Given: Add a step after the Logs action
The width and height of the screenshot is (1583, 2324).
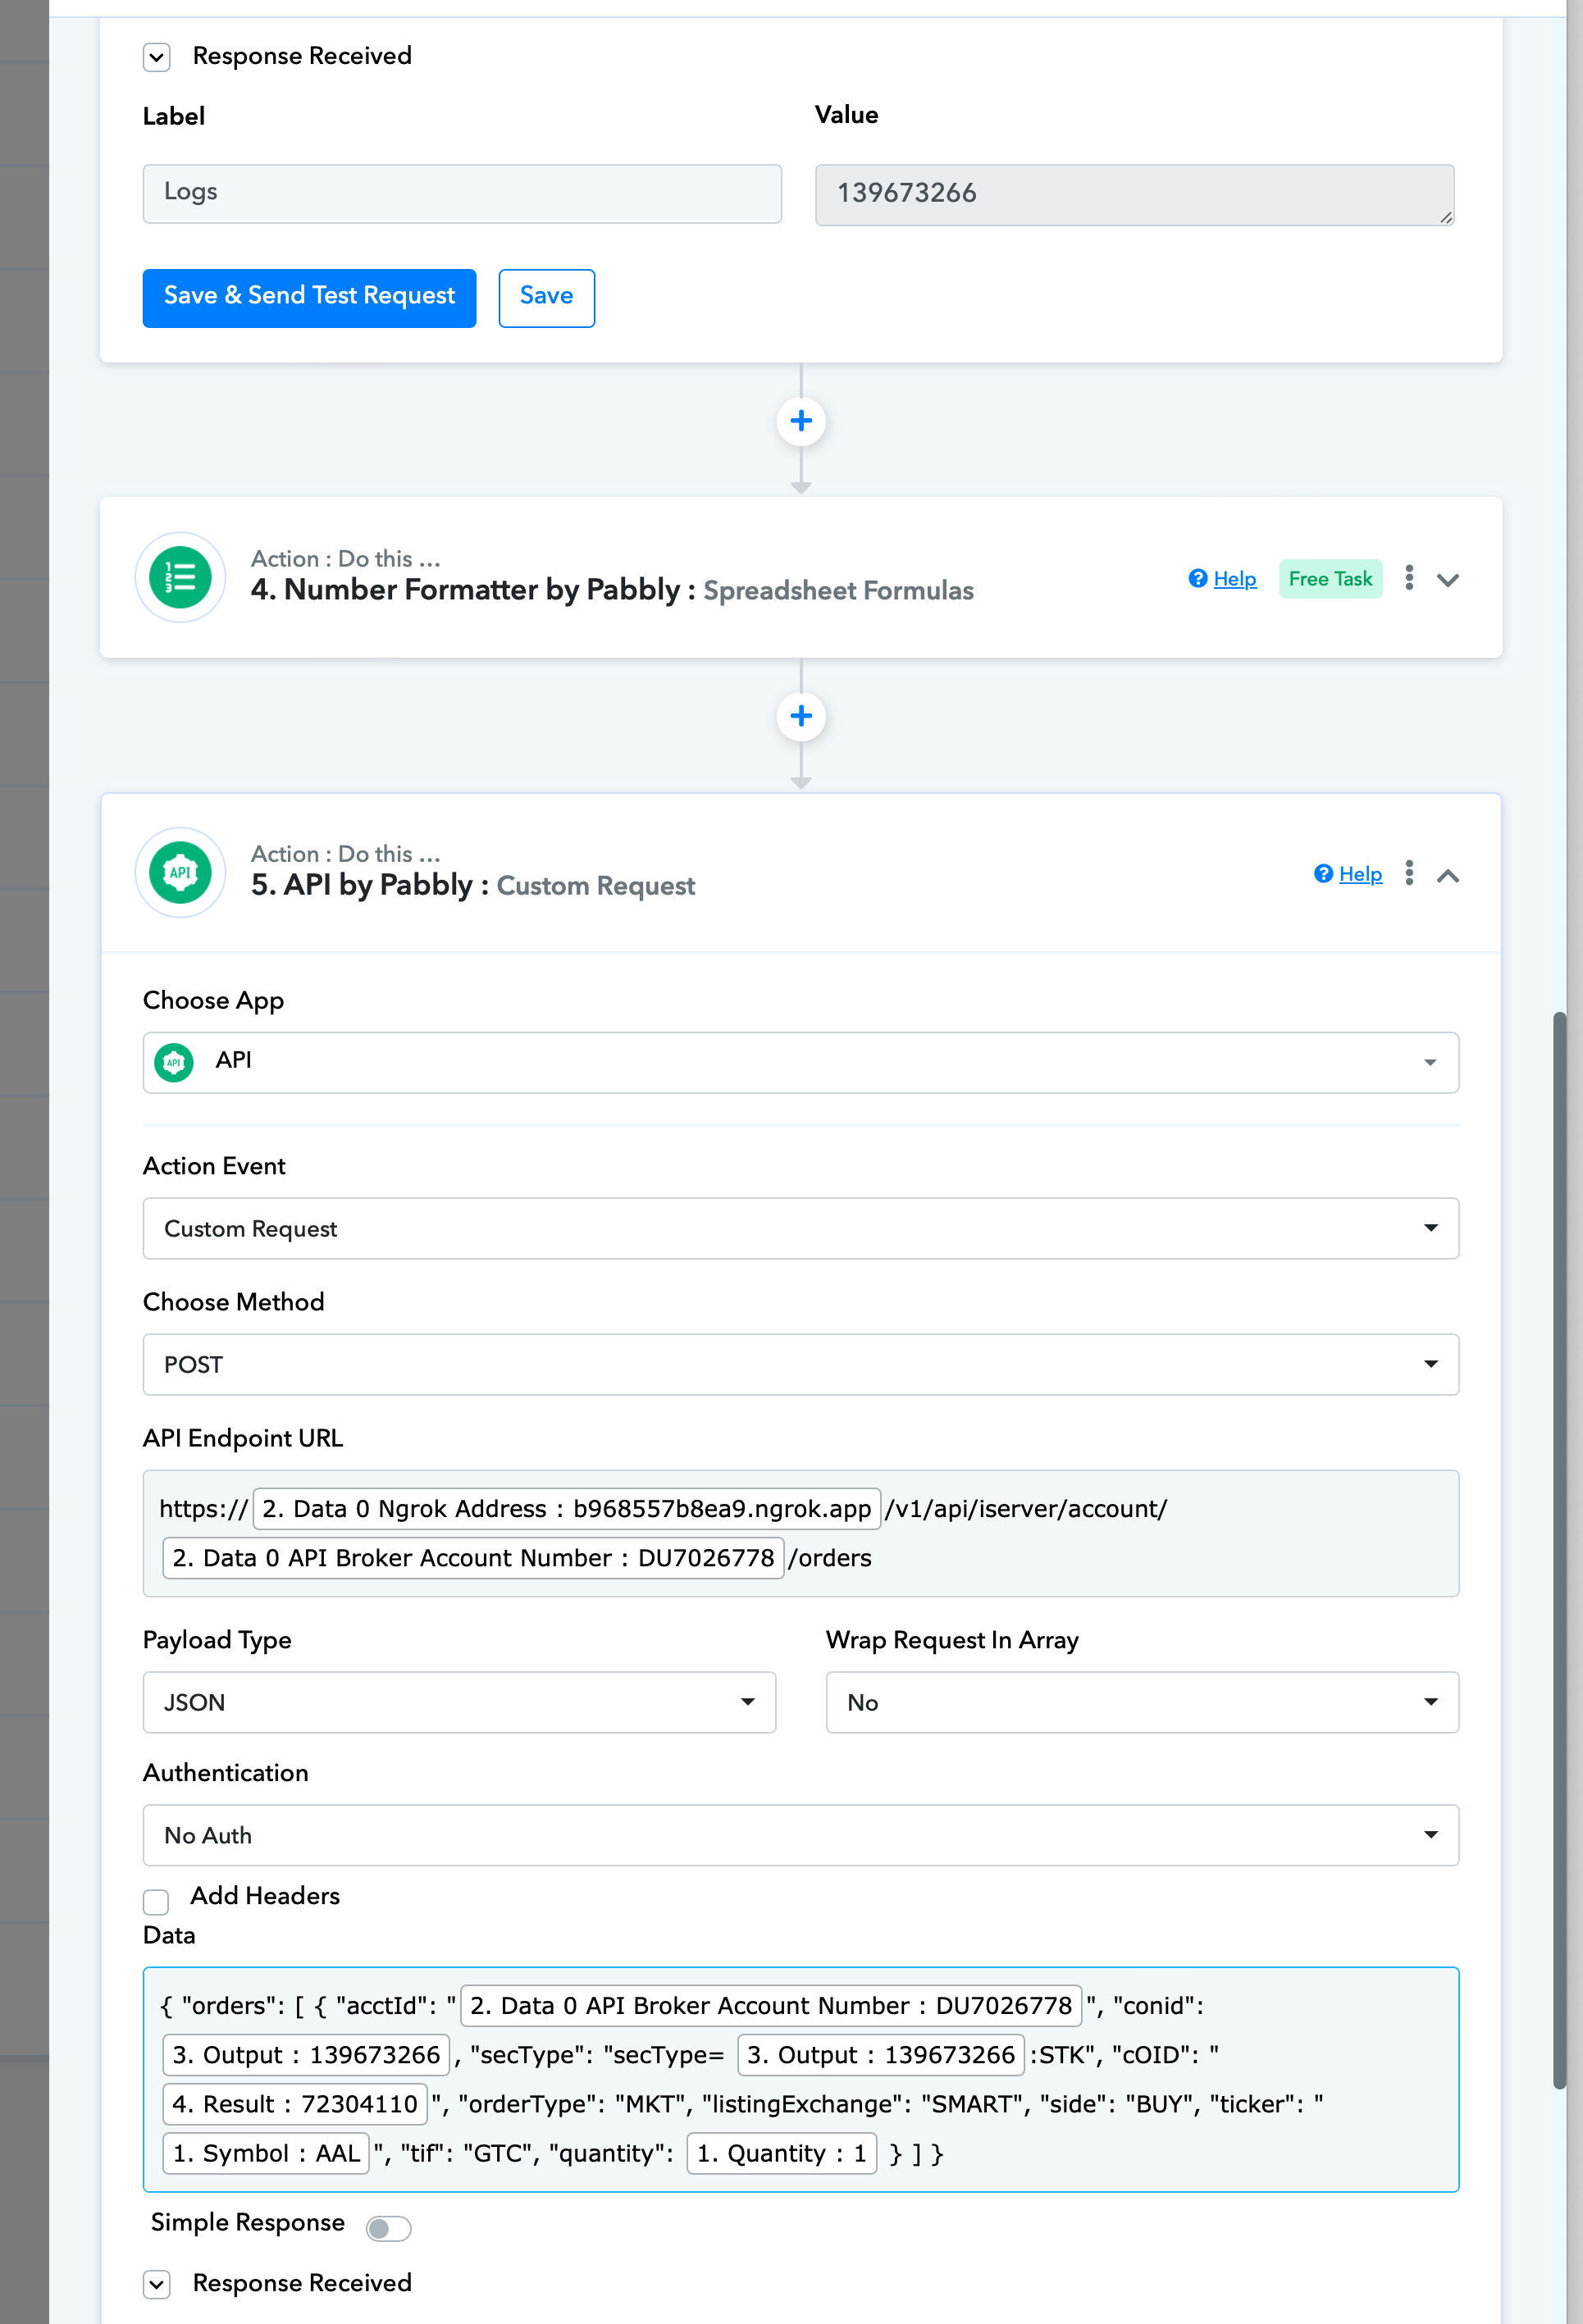Looking at the screenshot, I should pos(801,421).
